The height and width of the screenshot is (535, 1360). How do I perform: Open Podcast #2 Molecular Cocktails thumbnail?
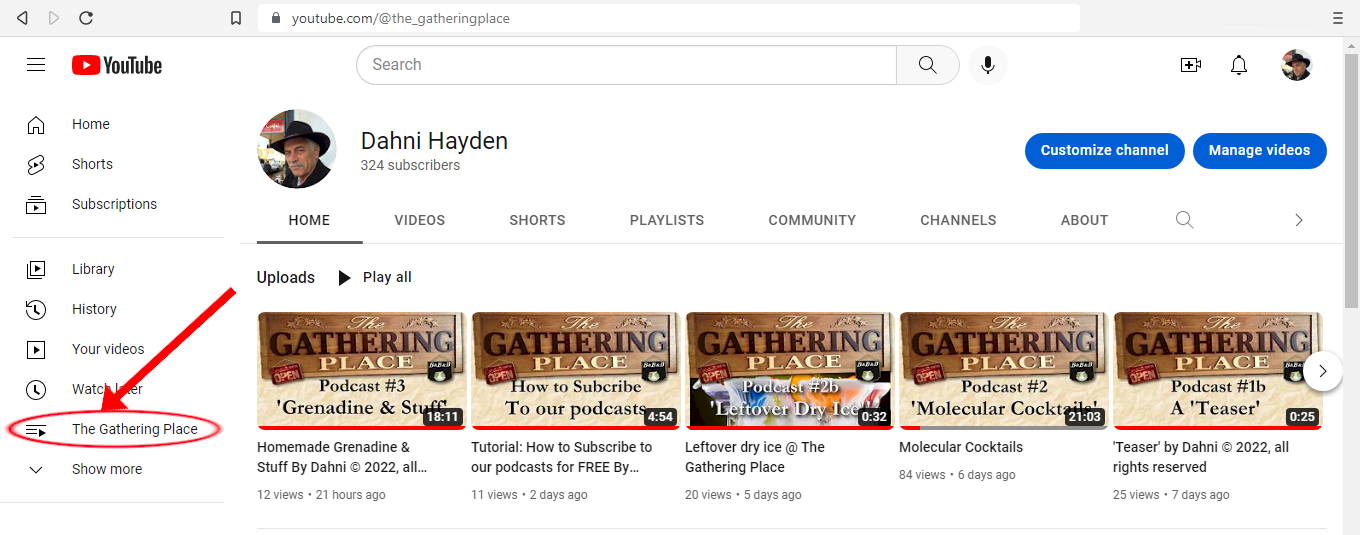click(1003, 371)
